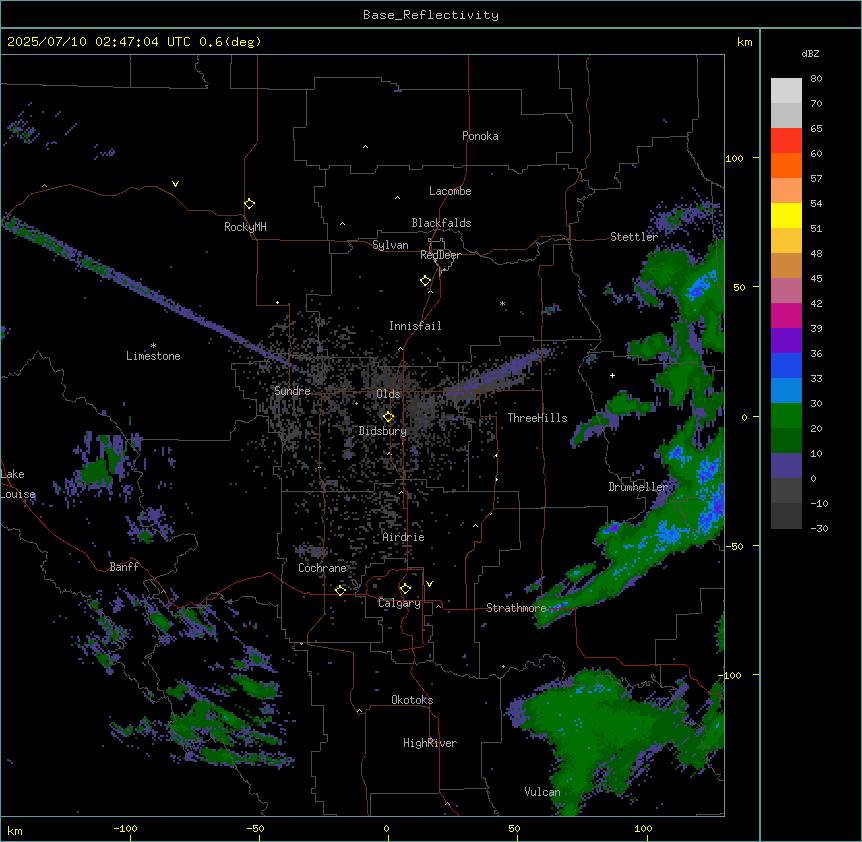The image size is (862, 842).
Task: Select the yellow diamond marker below Cochrane
Action: pyautogui.click(x=340, y=590)
